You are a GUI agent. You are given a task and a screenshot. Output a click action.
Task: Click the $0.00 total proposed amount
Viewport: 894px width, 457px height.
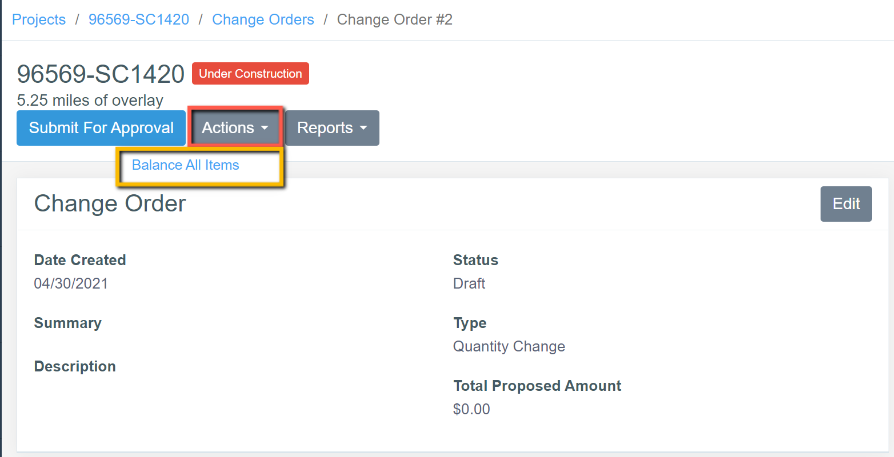[x=471, y=408]
